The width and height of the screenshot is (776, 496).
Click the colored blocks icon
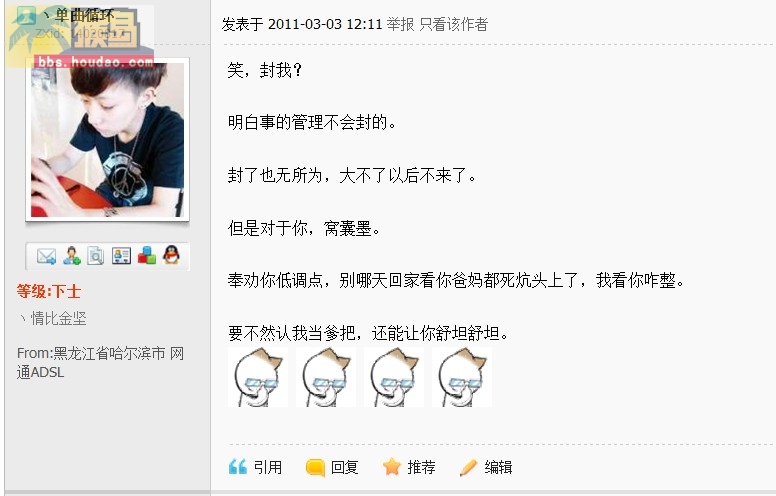click(146, 255)
